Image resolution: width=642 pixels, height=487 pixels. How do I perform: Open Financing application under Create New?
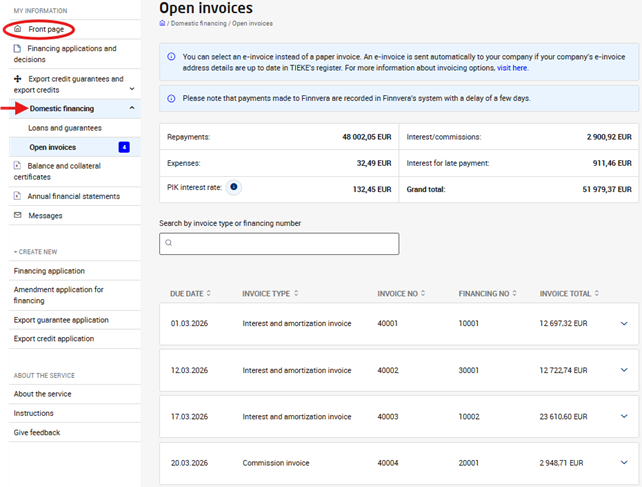pos(49,271)
